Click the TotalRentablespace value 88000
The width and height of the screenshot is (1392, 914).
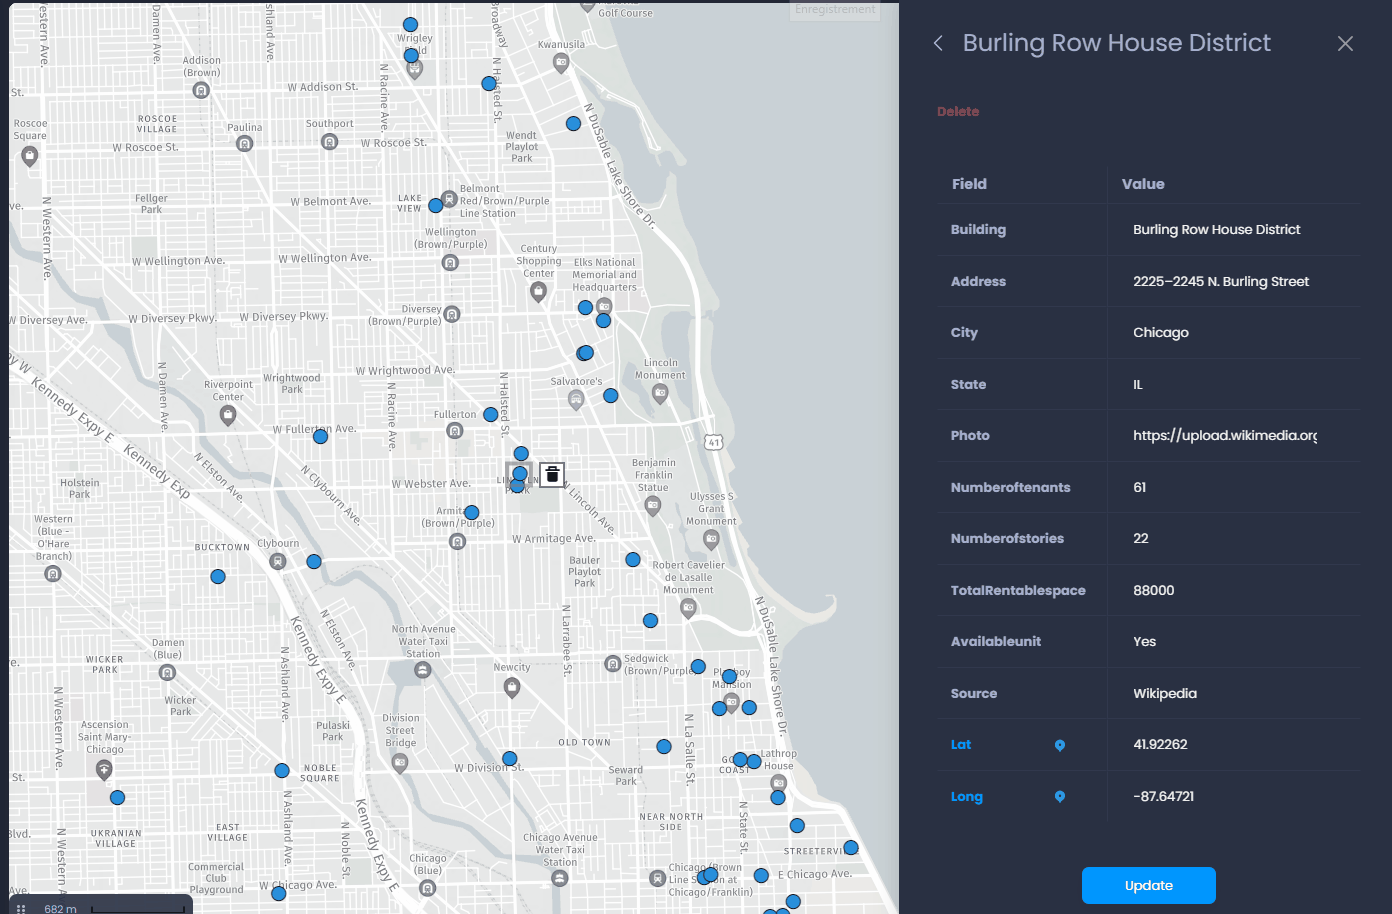point(1153,590)
